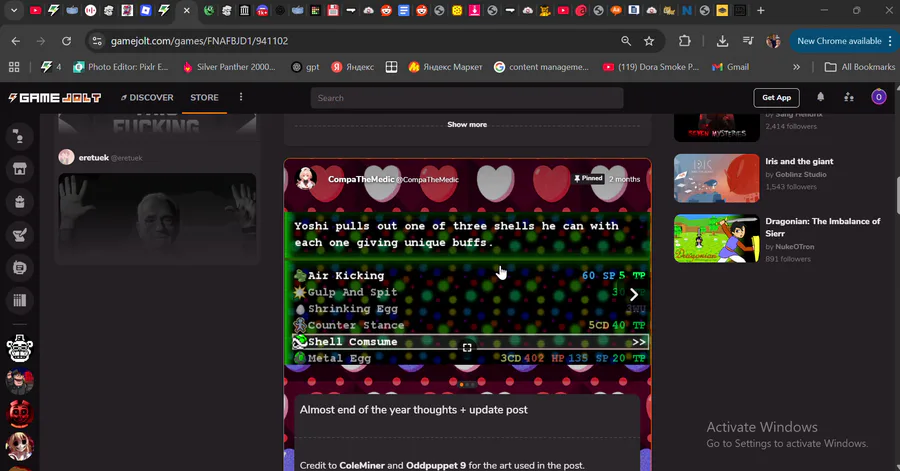Show hidden bookmarks with double chevron
Viewport: 900px width, 471px height.
click(796, 67)
